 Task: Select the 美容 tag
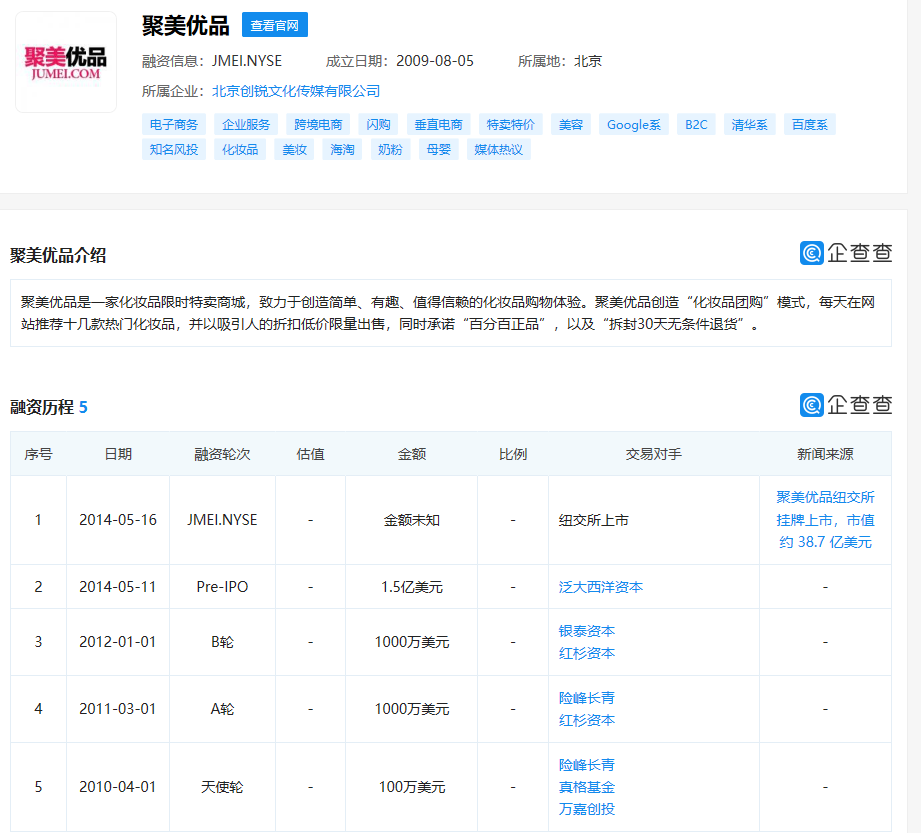(x=571, y=125)
